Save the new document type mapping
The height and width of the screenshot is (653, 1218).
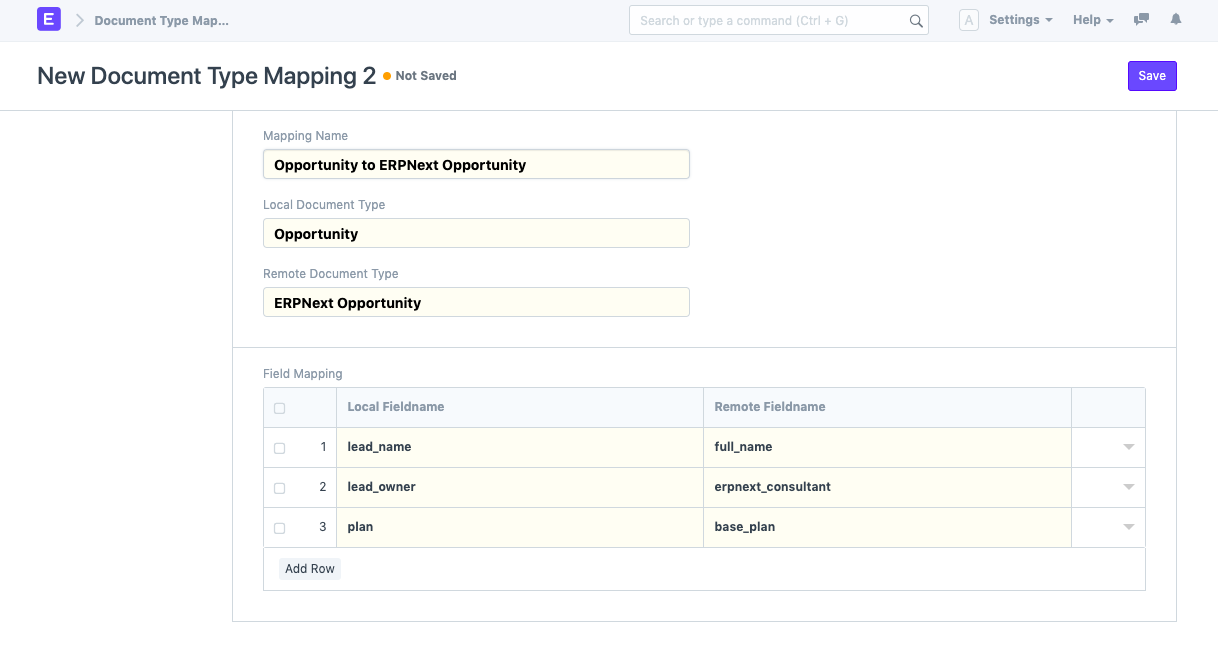(x=1151, y=76)
